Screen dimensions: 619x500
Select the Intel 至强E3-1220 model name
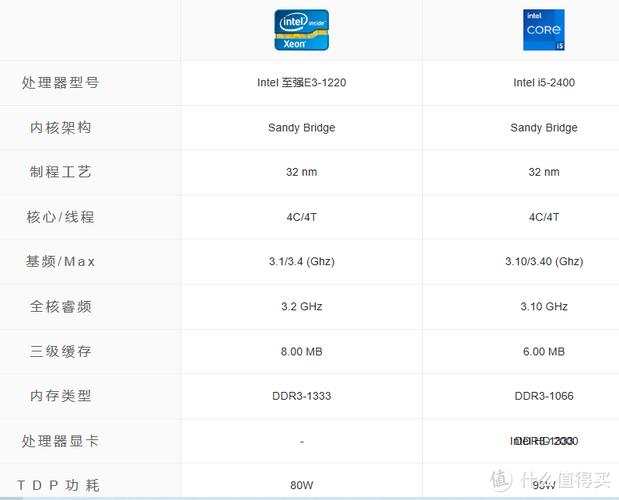pos(302,83)
